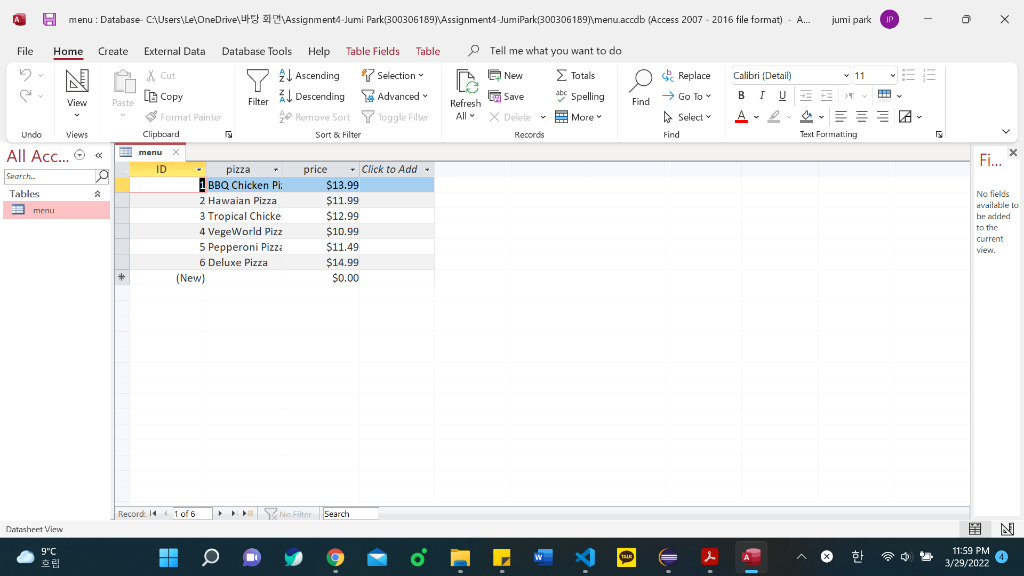Go to the next record arrow
The height and width of the screenshot is (576, 1024).
click(x=220, y=514)
